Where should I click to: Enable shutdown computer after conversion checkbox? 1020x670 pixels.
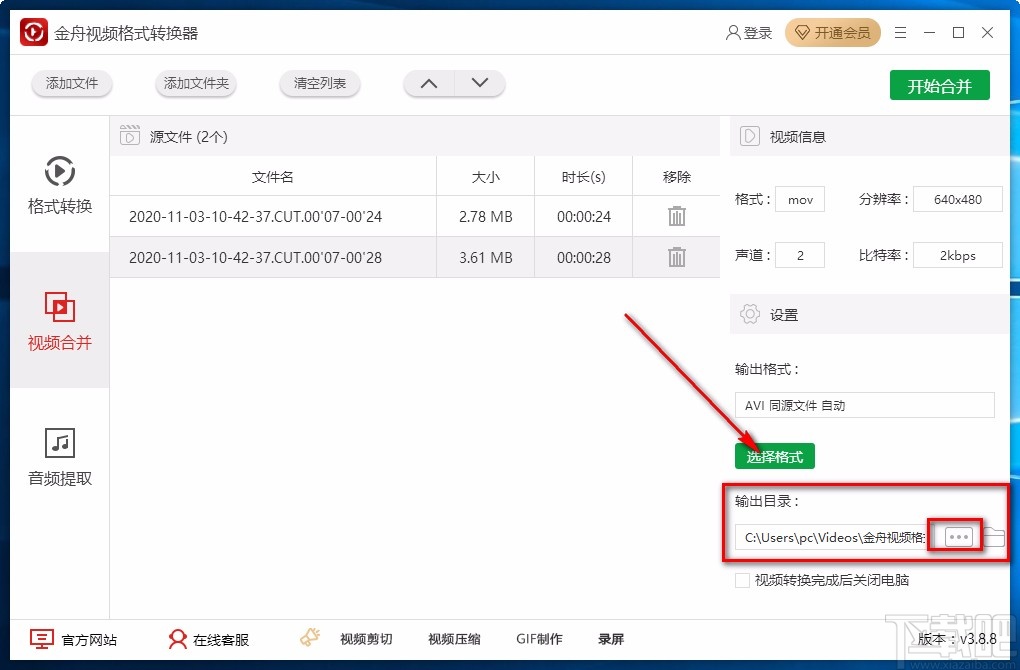pyautogui.click(x=743, y=580)
